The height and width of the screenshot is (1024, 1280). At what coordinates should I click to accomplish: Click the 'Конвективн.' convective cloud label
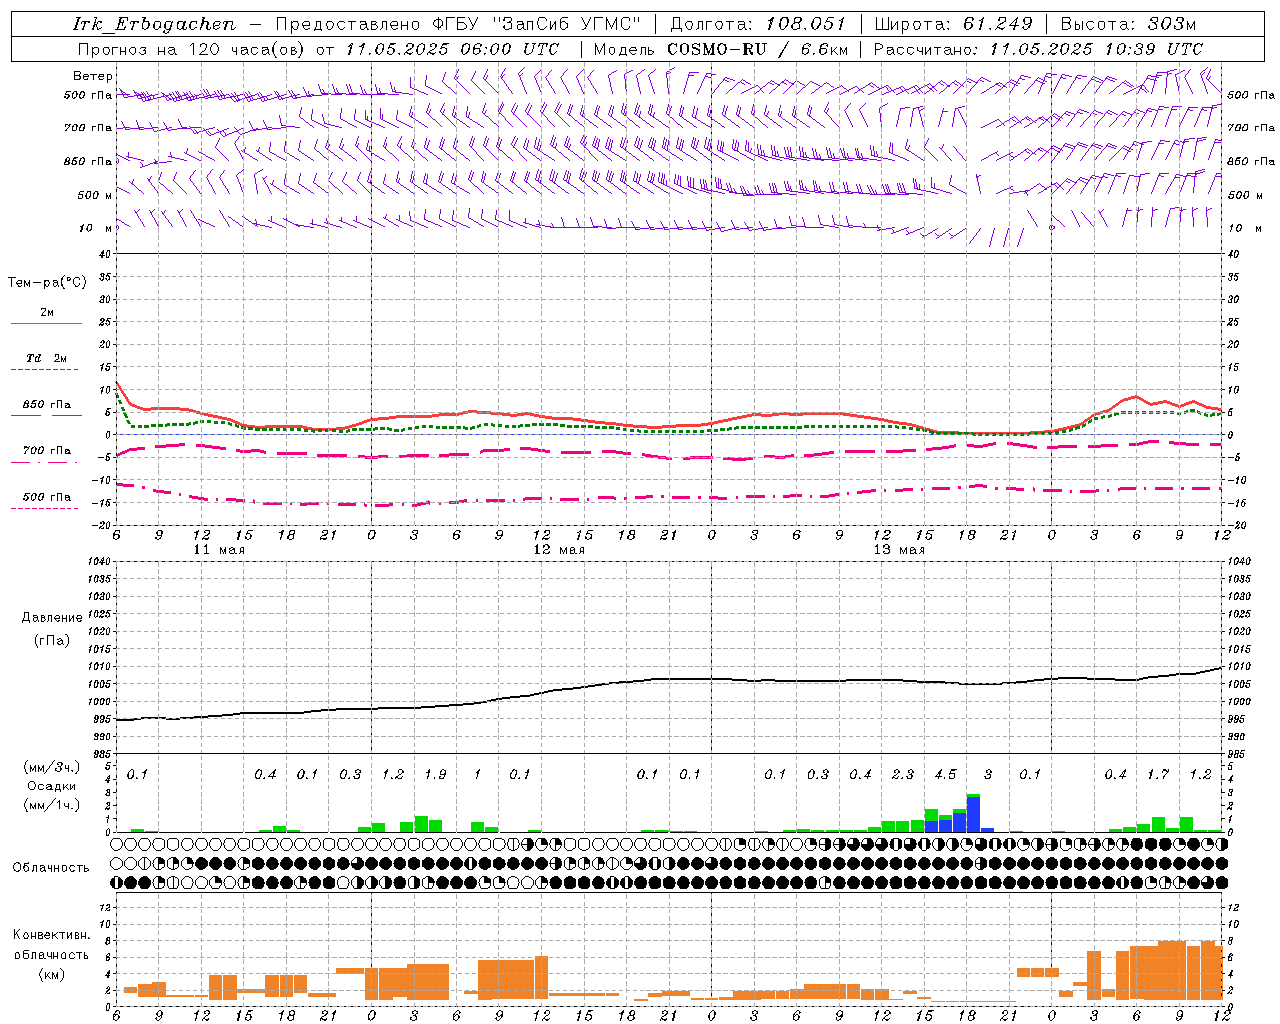52,935
